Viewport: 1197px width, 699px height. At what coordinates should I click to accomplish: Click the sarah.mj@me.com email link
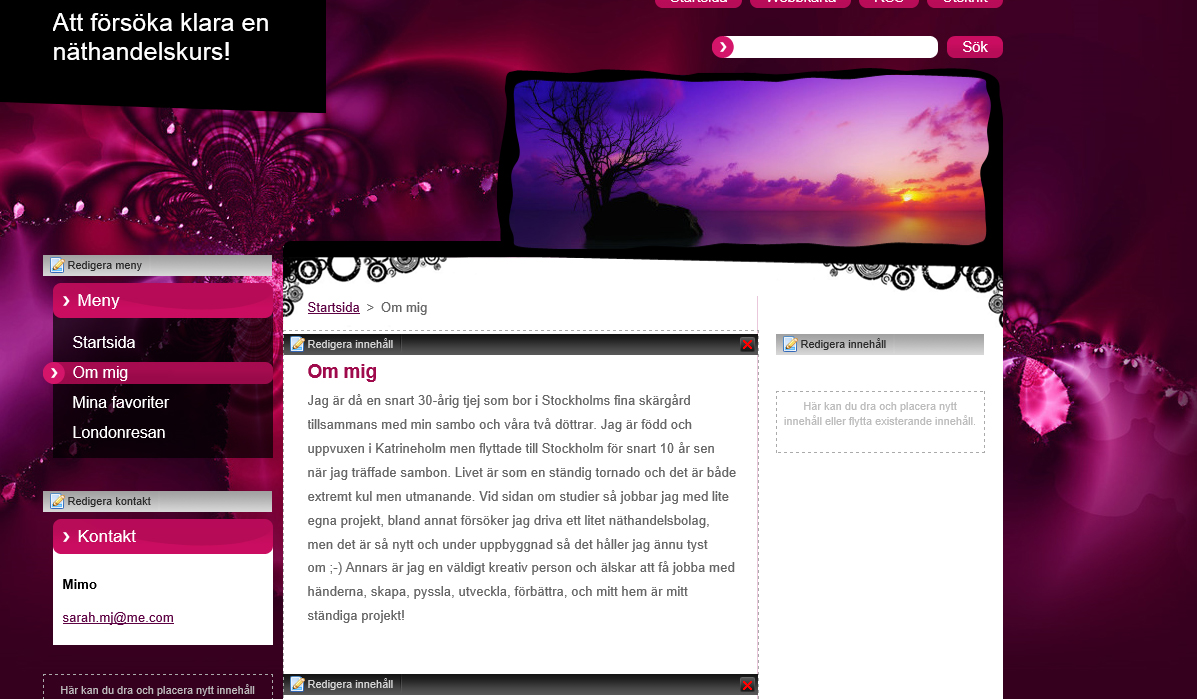[x=118, y=618]
